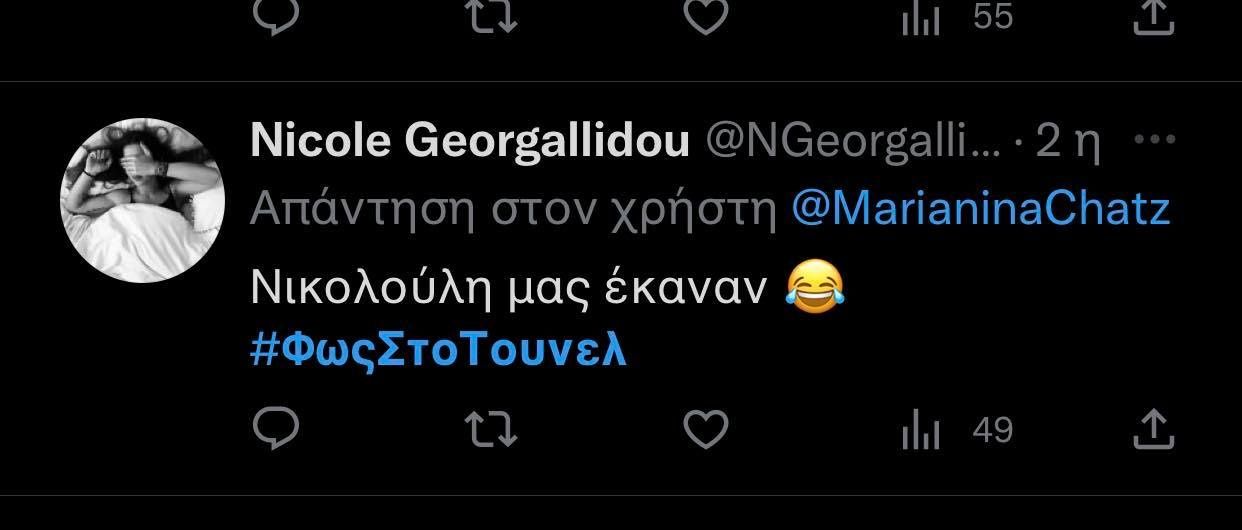This screenshot has width=1242, height=530.
Task: Open the tweet text "Νικολούλη μας έκαναν"
Action: 508,288
